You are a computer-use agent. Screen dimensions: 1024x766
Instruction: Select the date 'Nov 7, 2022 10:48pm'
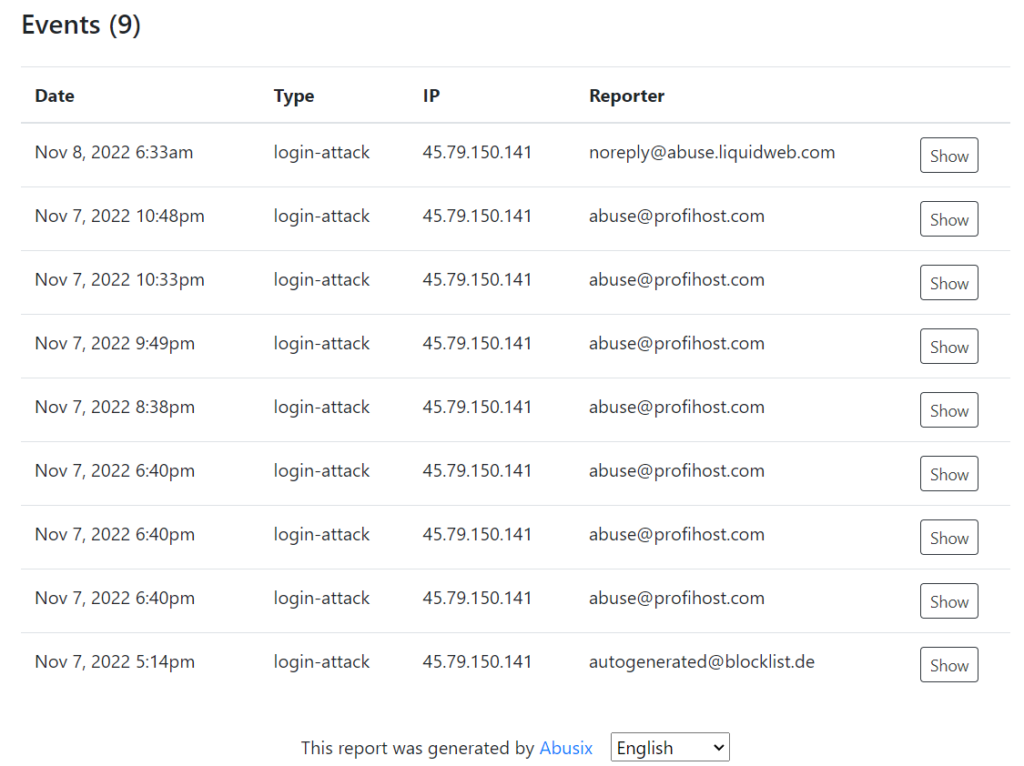[120, 216]
